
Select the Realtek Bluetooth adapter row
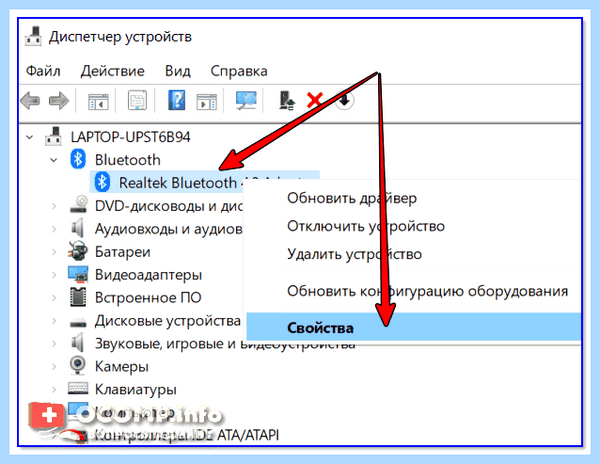tap(204, 182)
